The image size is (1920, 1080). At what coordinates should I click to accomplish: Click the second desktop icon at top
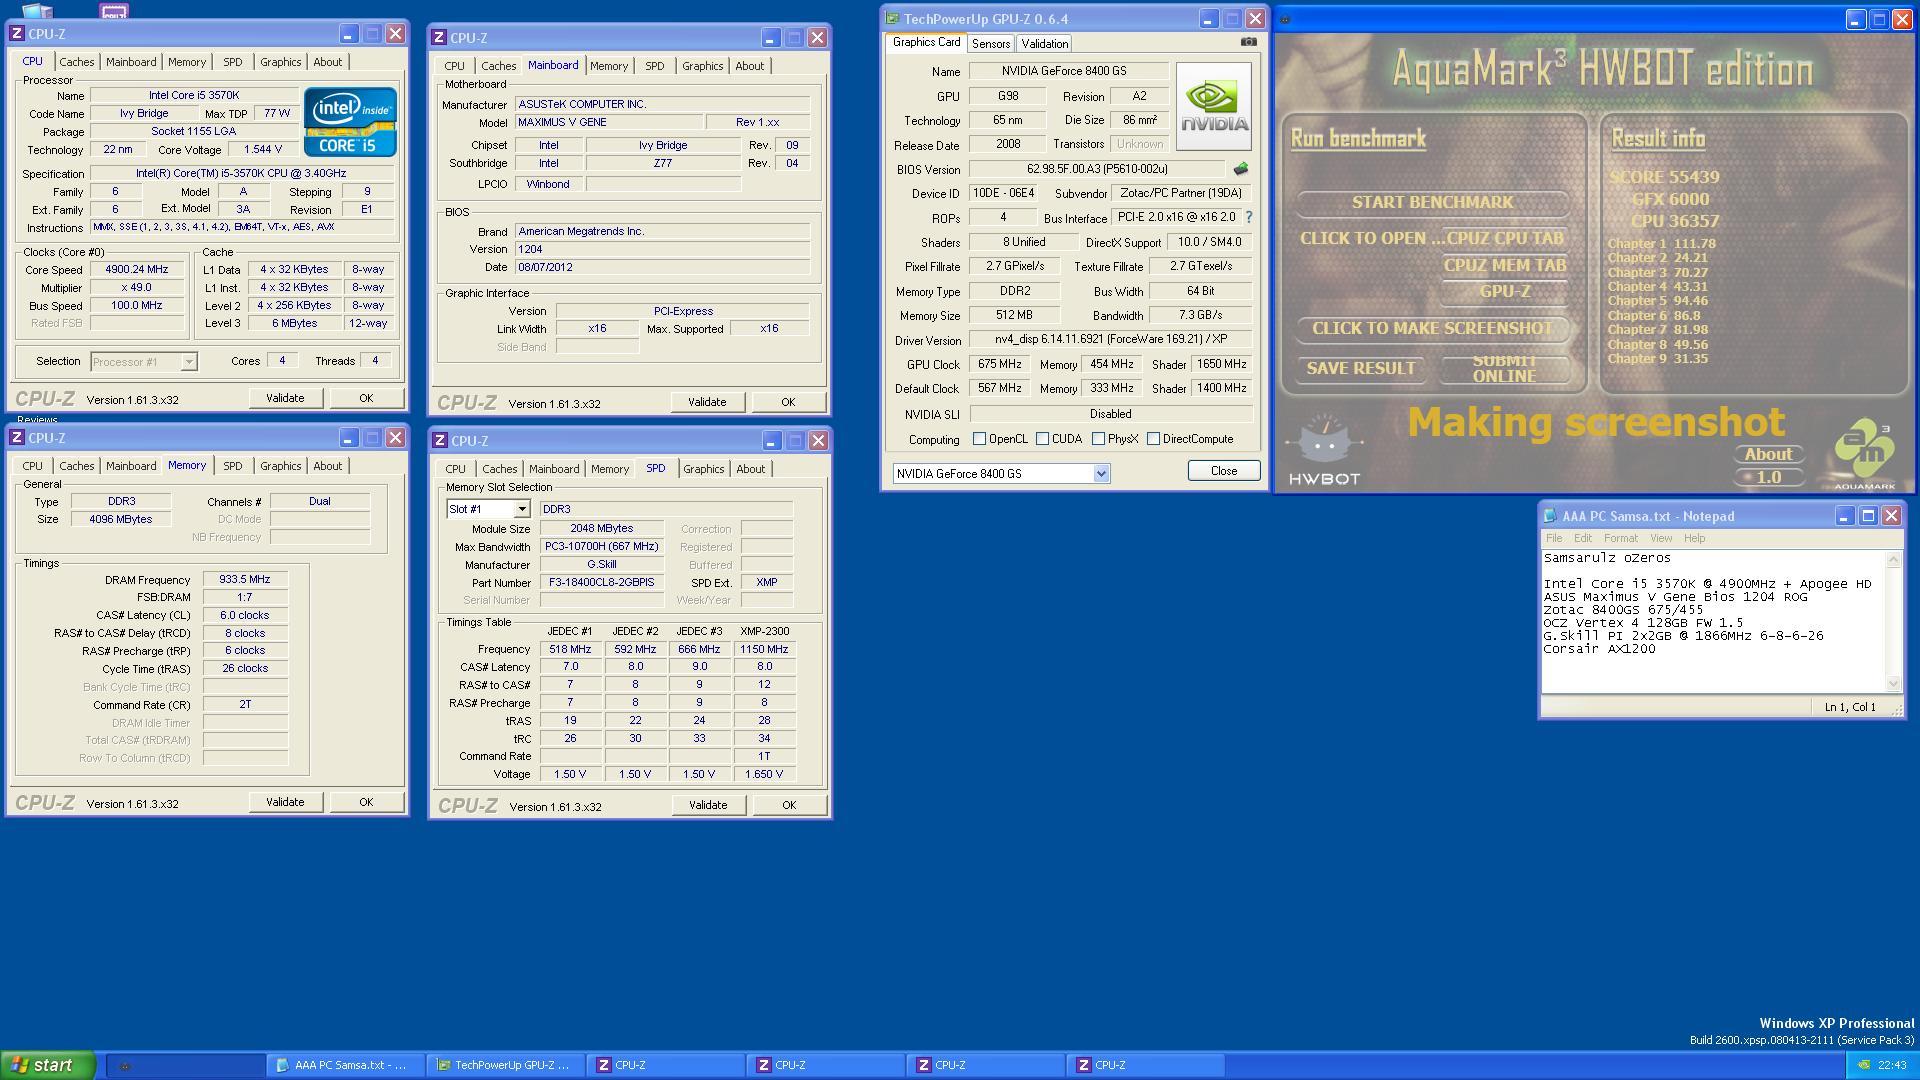[x=114, y=11]
